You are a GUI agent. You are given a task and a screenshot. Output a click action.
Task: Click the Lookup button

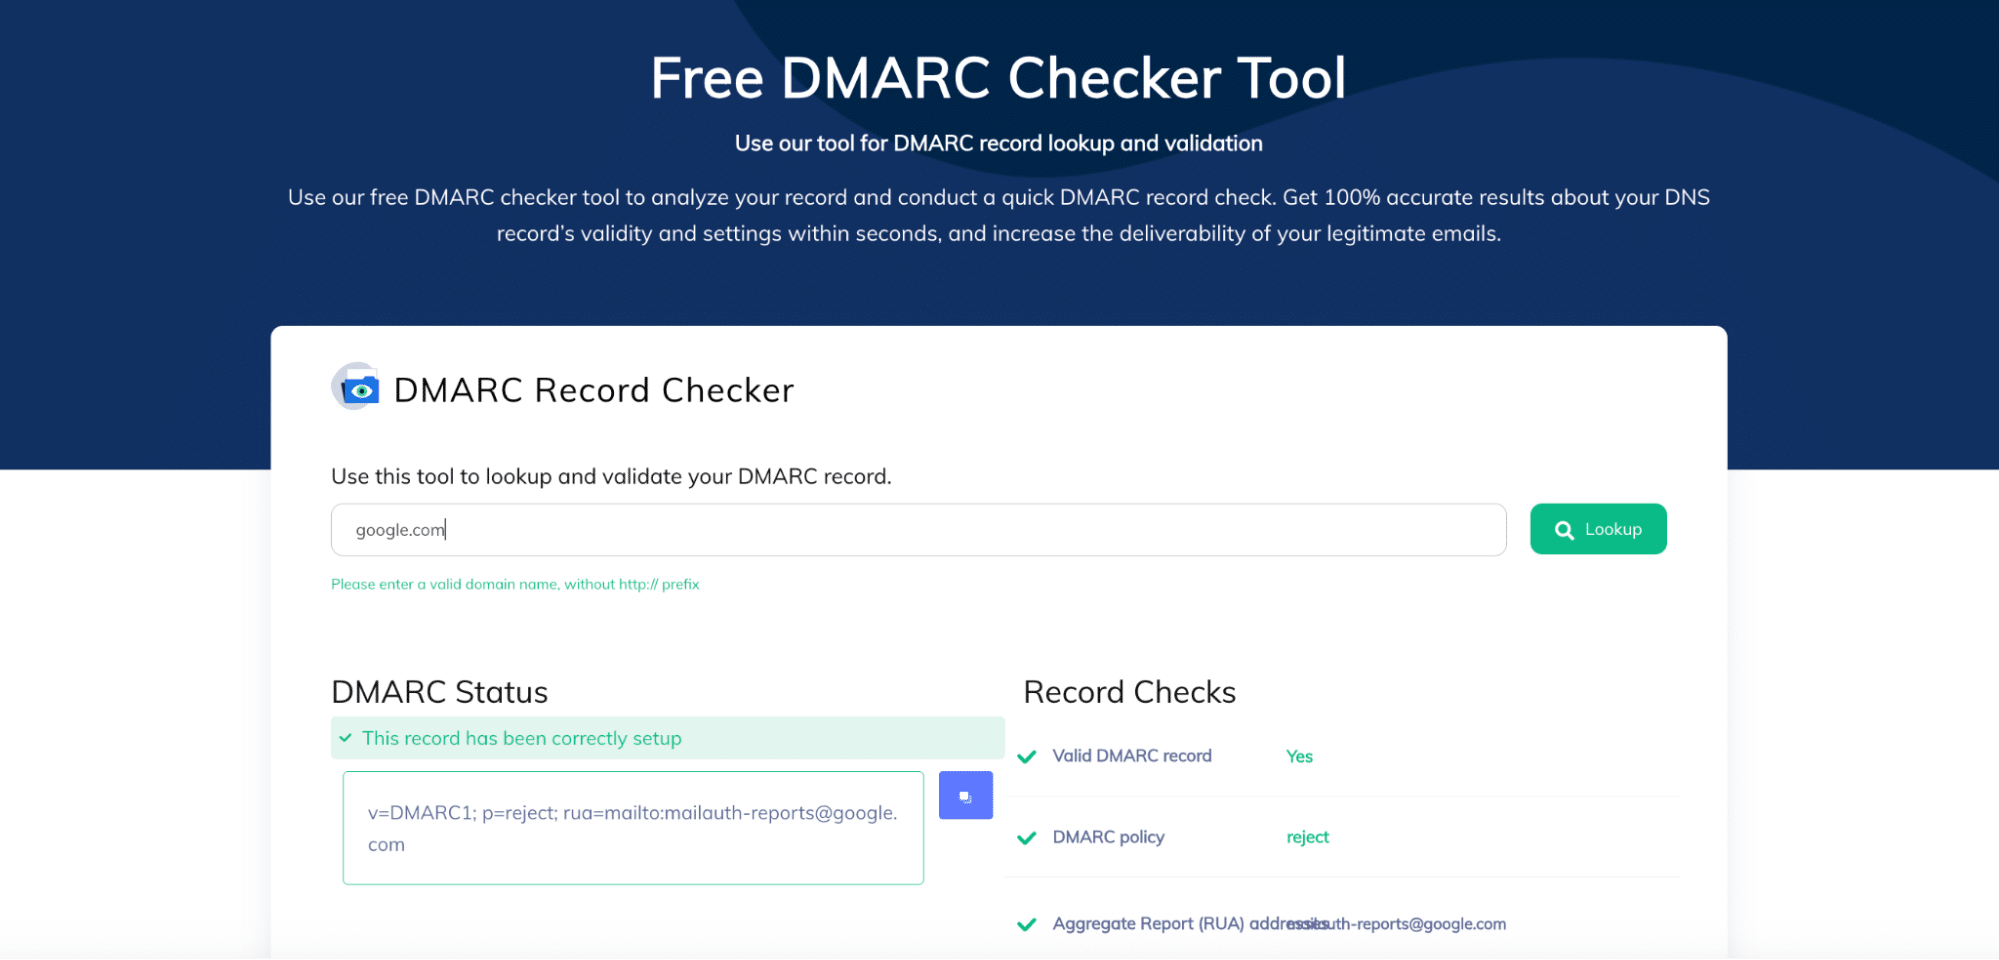pyautogui.click(x=1598, y=529)
